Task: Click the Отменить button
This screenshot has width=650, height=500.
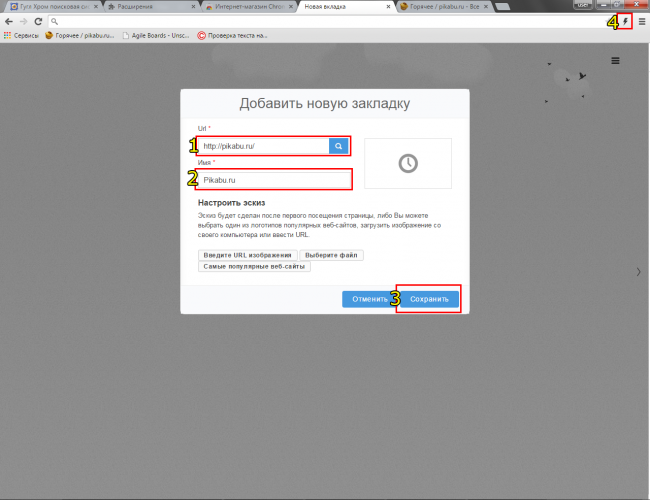Action: point(370,299)
